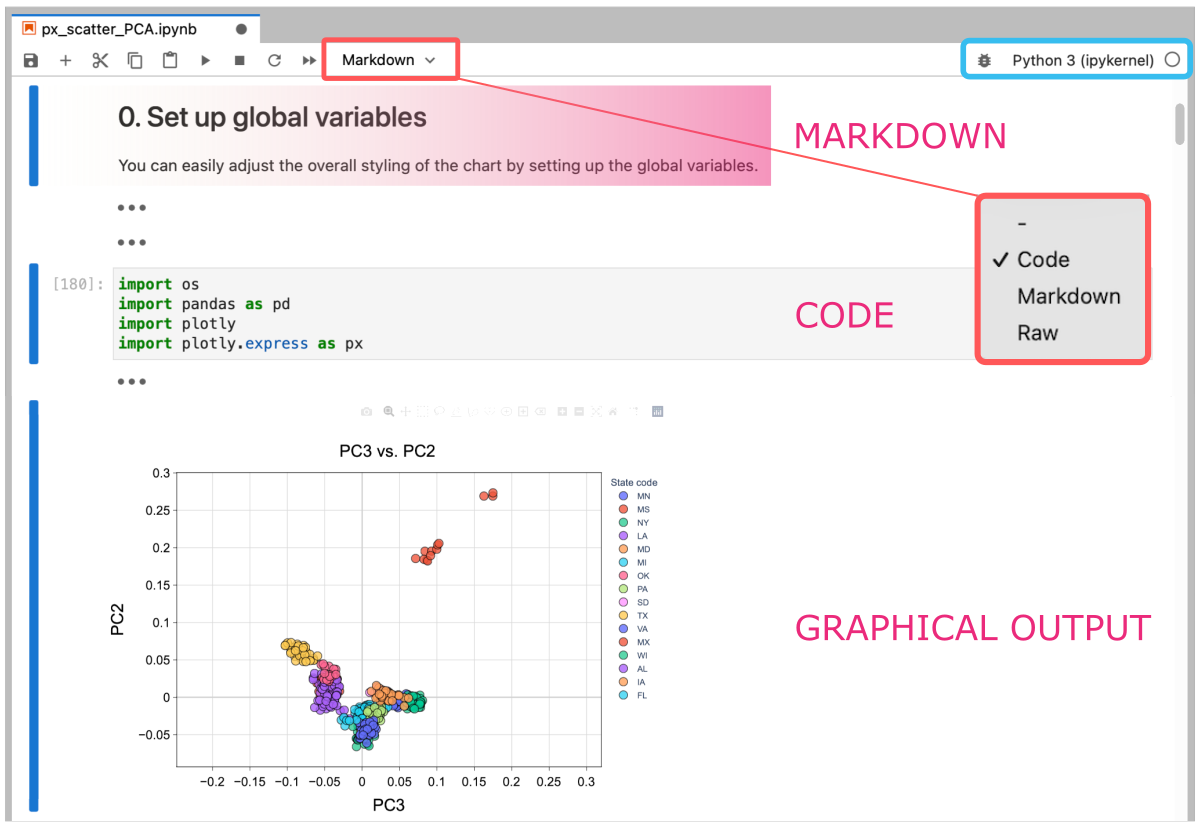Toggle the IA legend entry
Image resolution: width=1200 pixels, height=827 pixels.
pos(634,682)
